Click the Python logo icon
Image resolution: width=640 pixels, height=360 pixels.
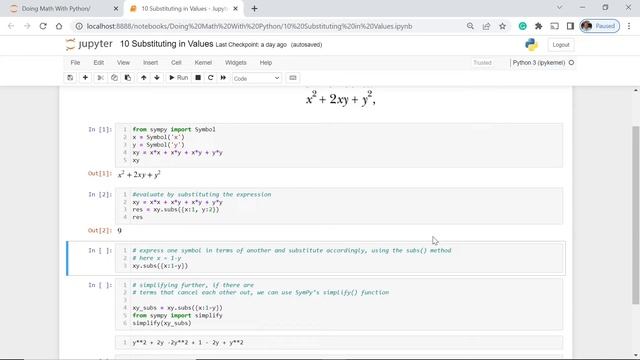pyautogui.click(x=531, y=44)
